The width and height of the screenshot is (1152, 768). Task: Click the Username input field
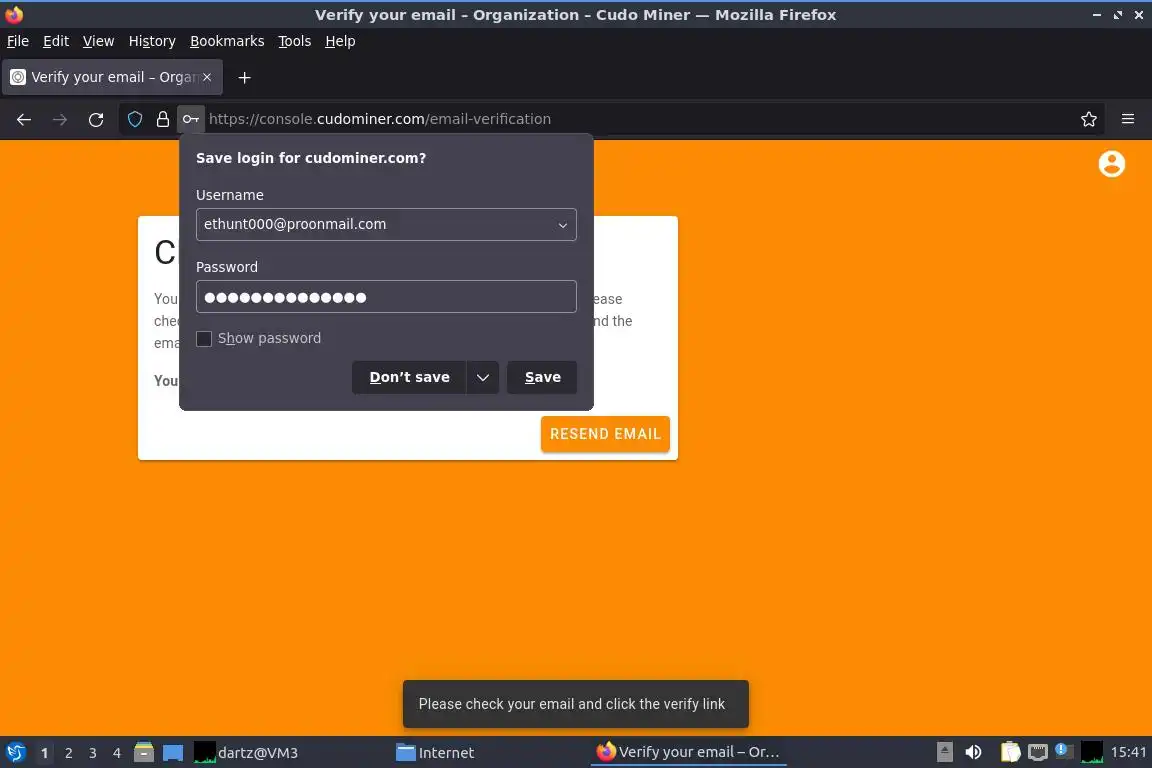(x=386, y=225)
